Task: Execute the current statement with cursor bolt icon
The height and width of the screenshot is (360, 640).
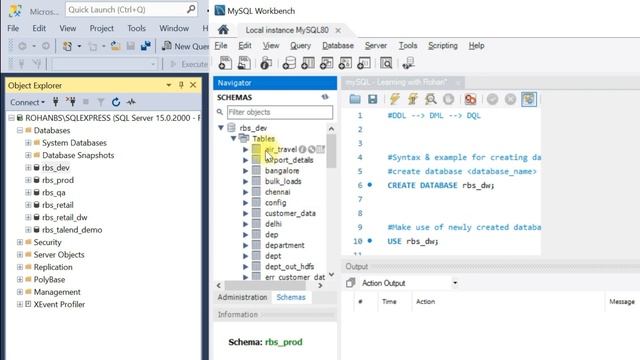Action: (413, 99)
